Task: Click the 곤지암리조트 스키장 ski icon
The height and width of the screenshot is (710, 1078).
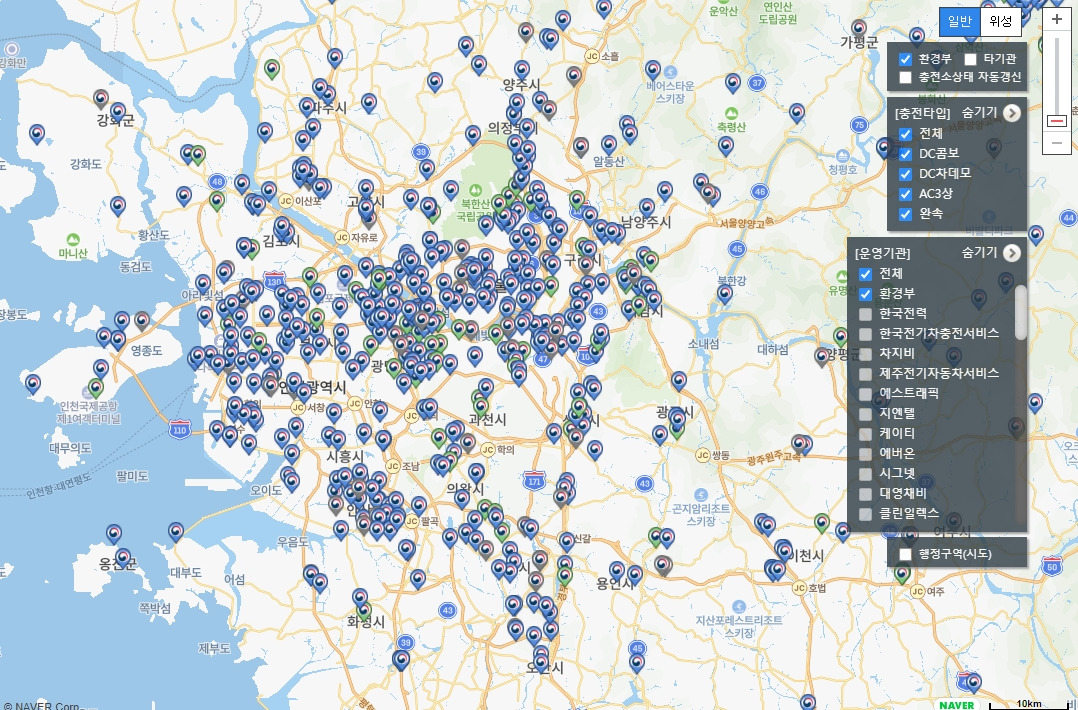Action: (x=701, y=495)
